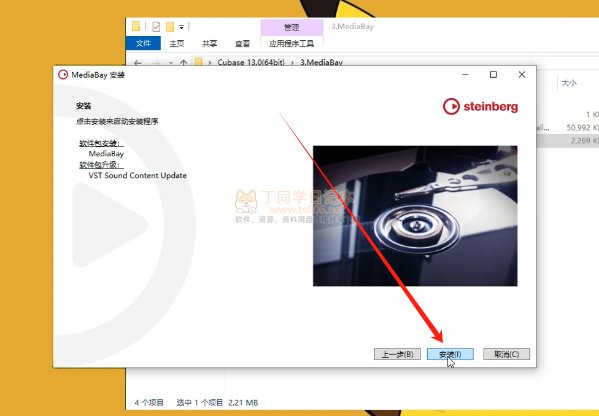Click the folder icon at Explorer's title bar
Viewport: 599px width, 416px height.
136,26
